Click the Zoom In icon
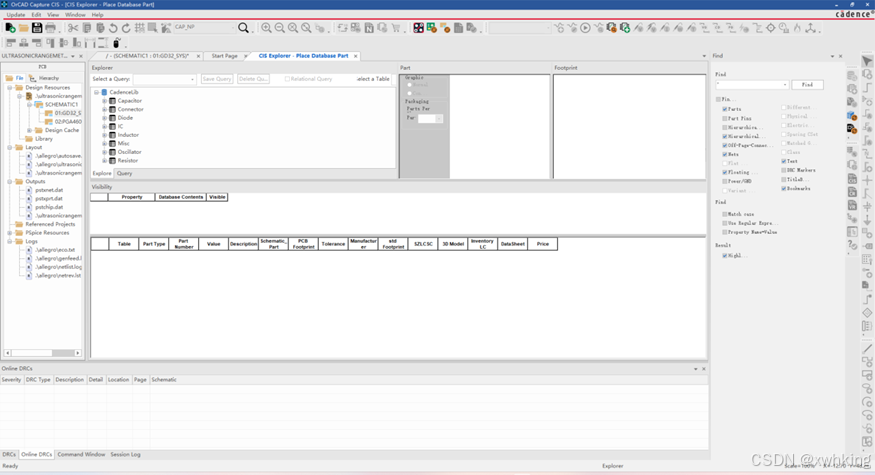Image resolution: width=875 pixels, height=475 pixels. click(x=266, y=28)
